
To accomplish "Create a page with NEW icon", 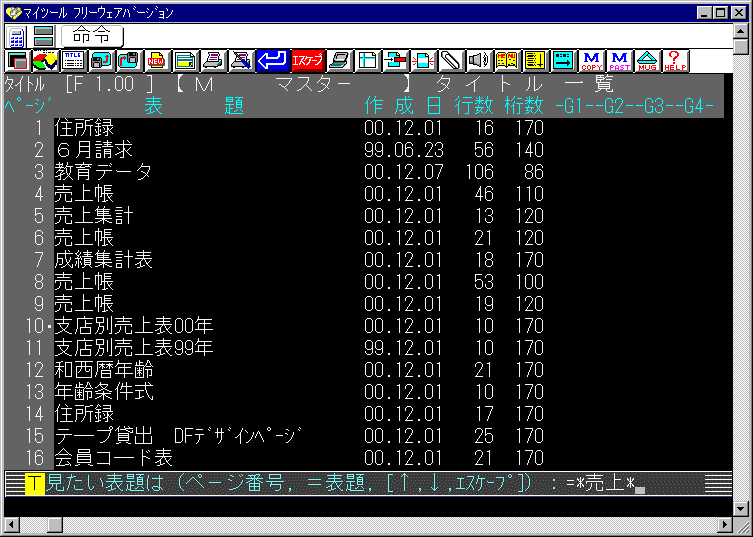I will tap(157, 61).
